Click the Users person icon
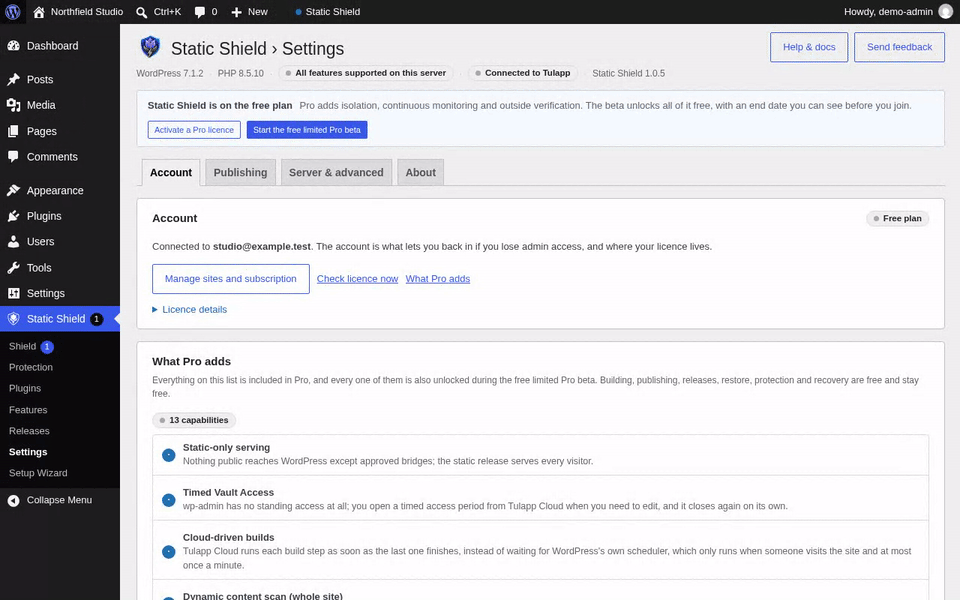 click(x=13, y=242)
